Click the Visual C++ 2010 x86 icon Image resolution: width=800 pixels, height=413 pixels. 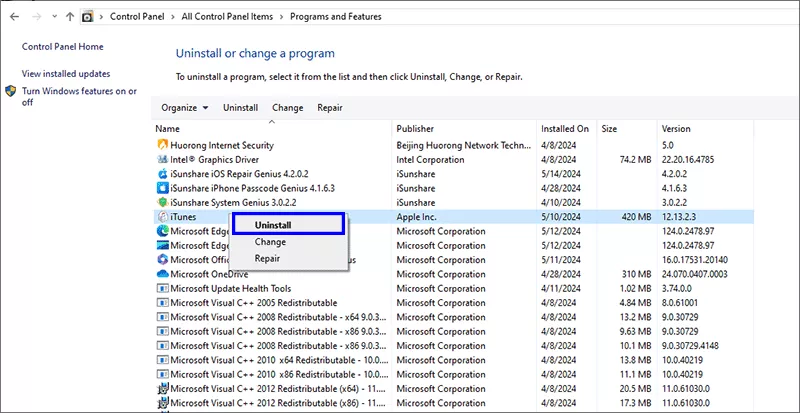(163, 374)
